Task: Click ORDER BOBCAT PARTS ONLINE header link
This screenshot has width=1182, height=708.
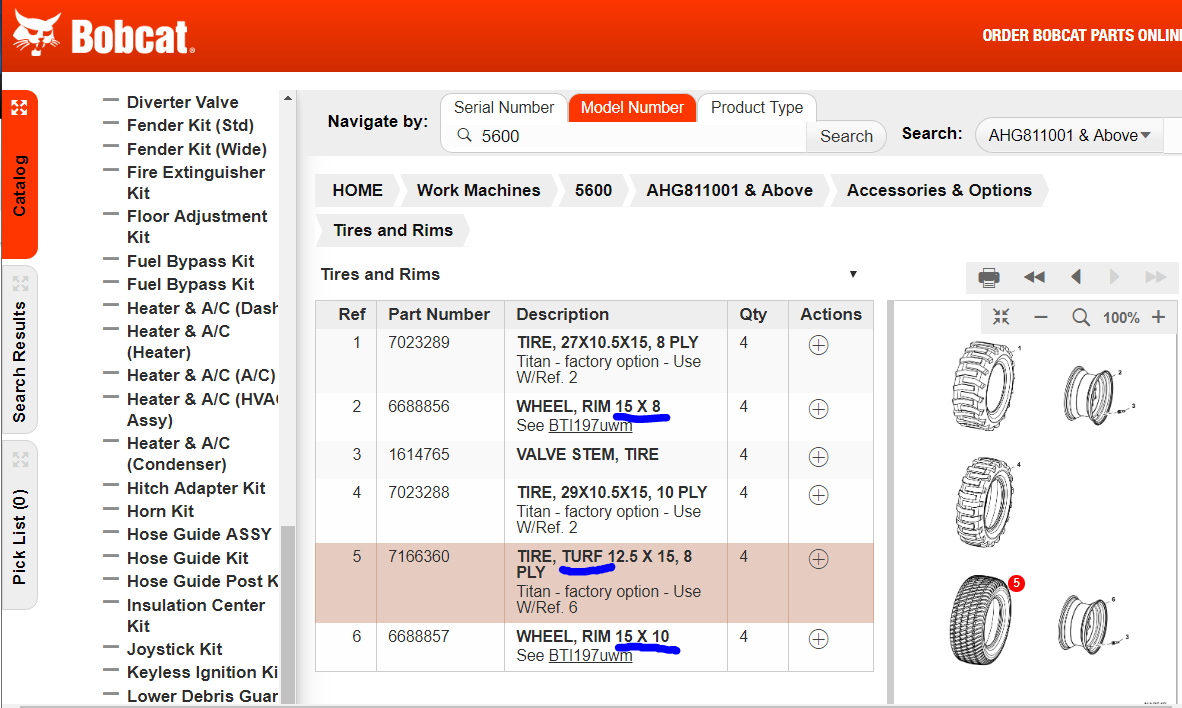Action: click(1081, 35)
